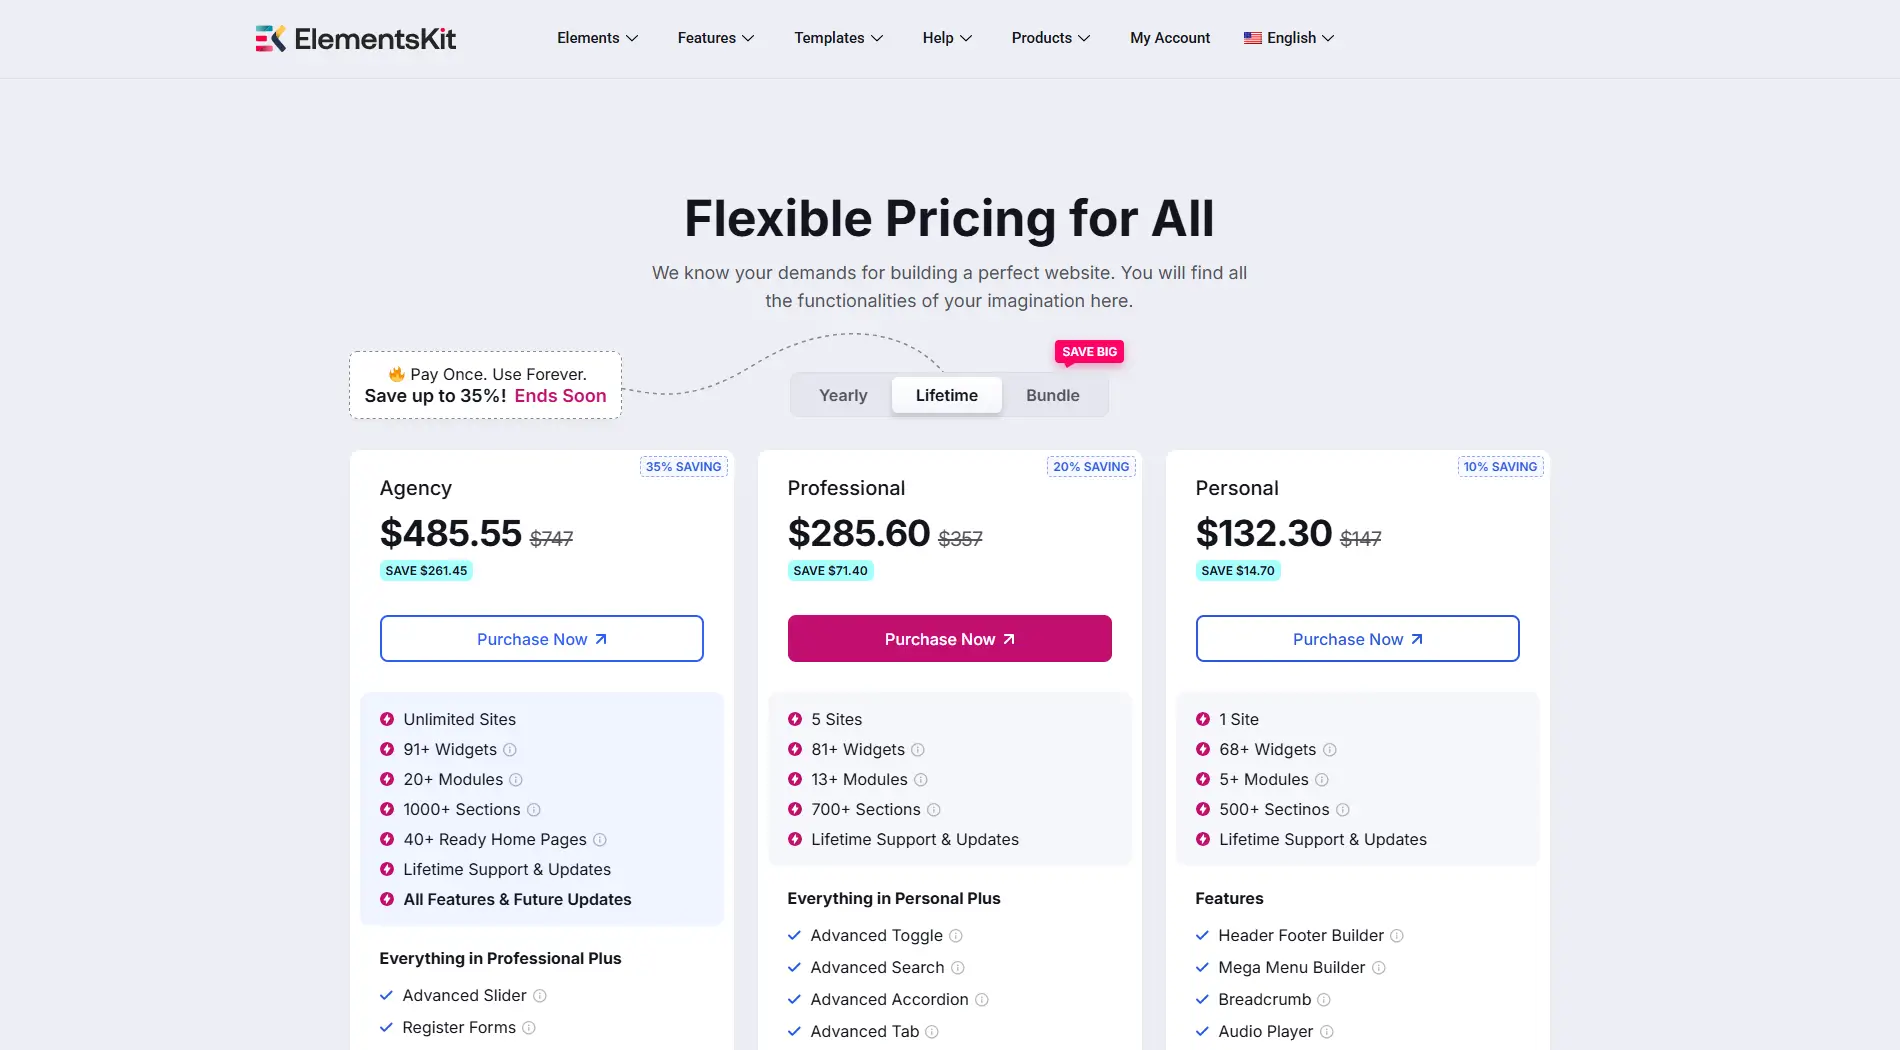Click info icon beside 20+ Modules

(516, 780)
